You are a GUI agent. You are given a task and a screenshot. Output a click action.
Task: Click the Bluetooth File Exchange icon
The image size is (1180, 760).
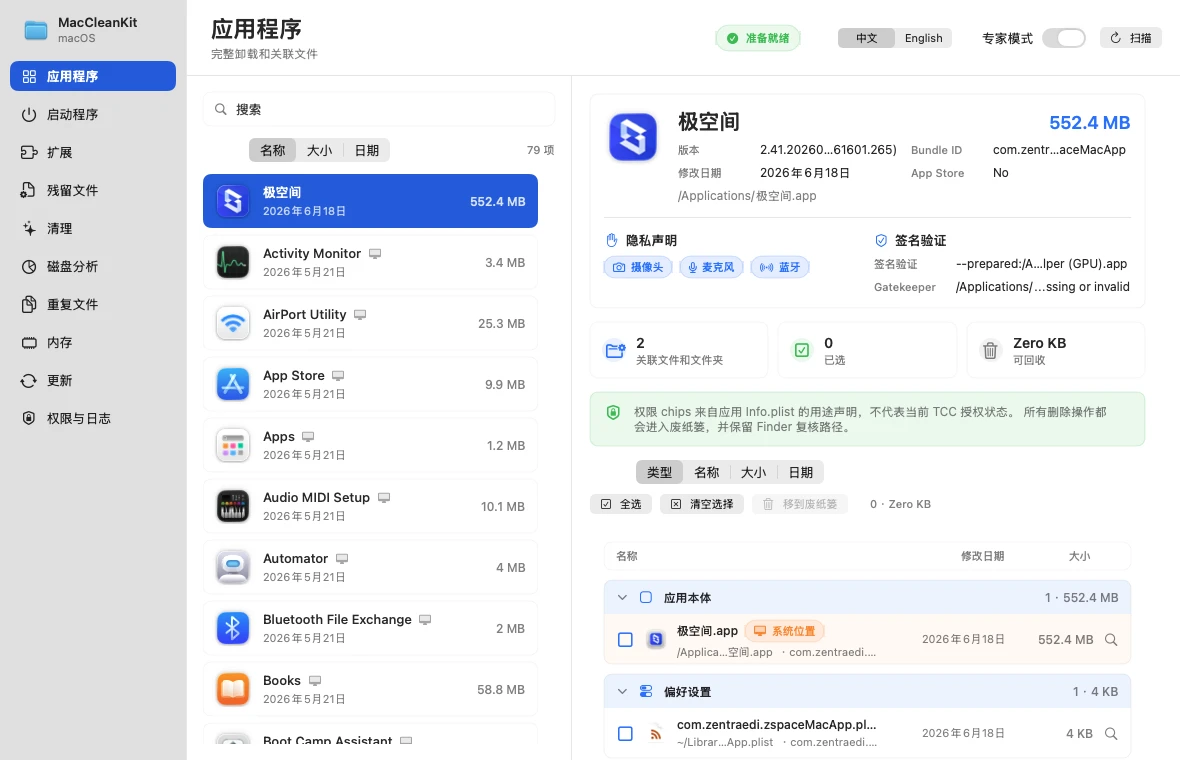tap(233, 628)
